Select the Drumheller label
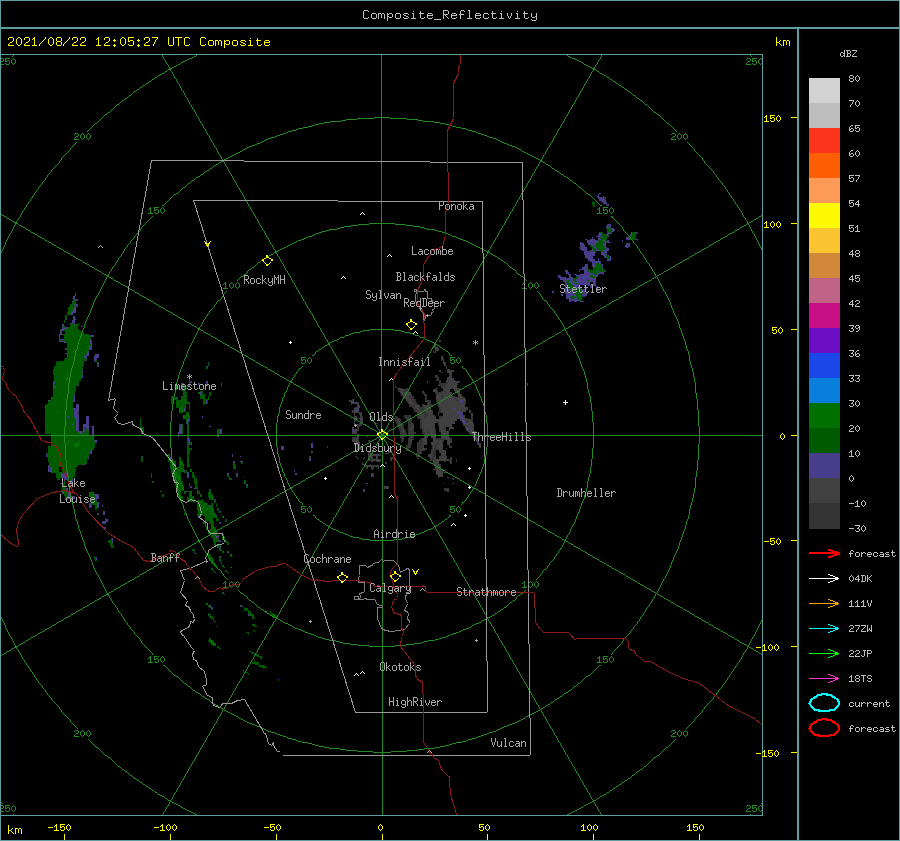 586,493
